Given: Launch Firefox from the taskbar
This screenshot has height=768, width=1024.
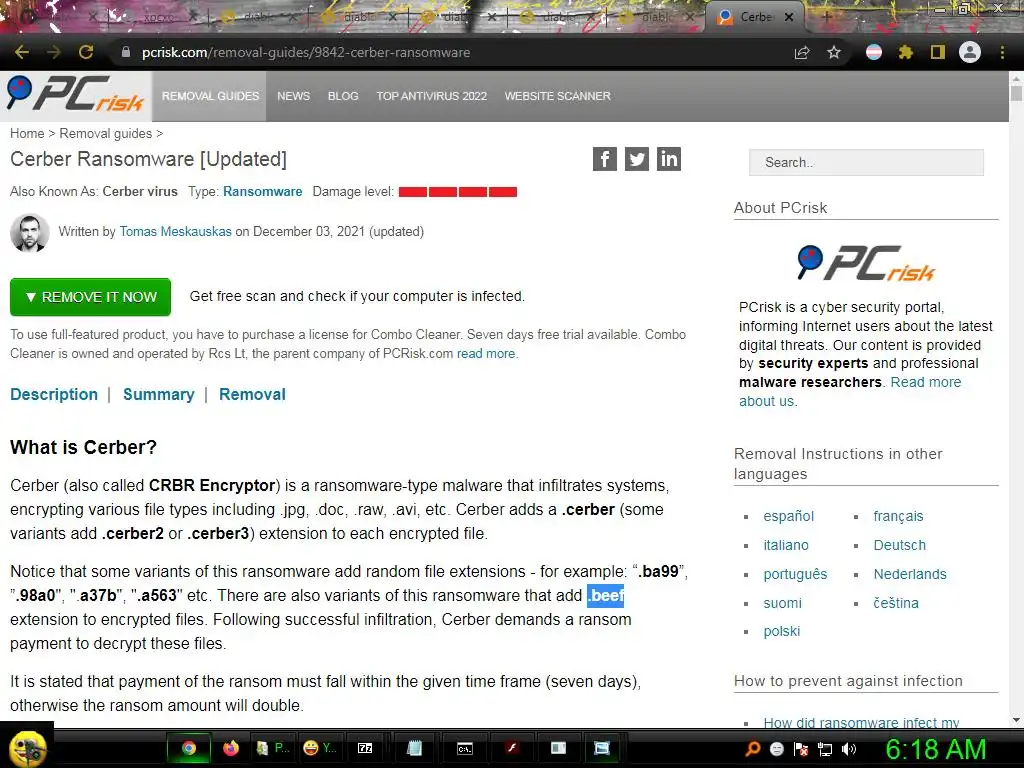Looking at the screenshot, I should 231,748.
